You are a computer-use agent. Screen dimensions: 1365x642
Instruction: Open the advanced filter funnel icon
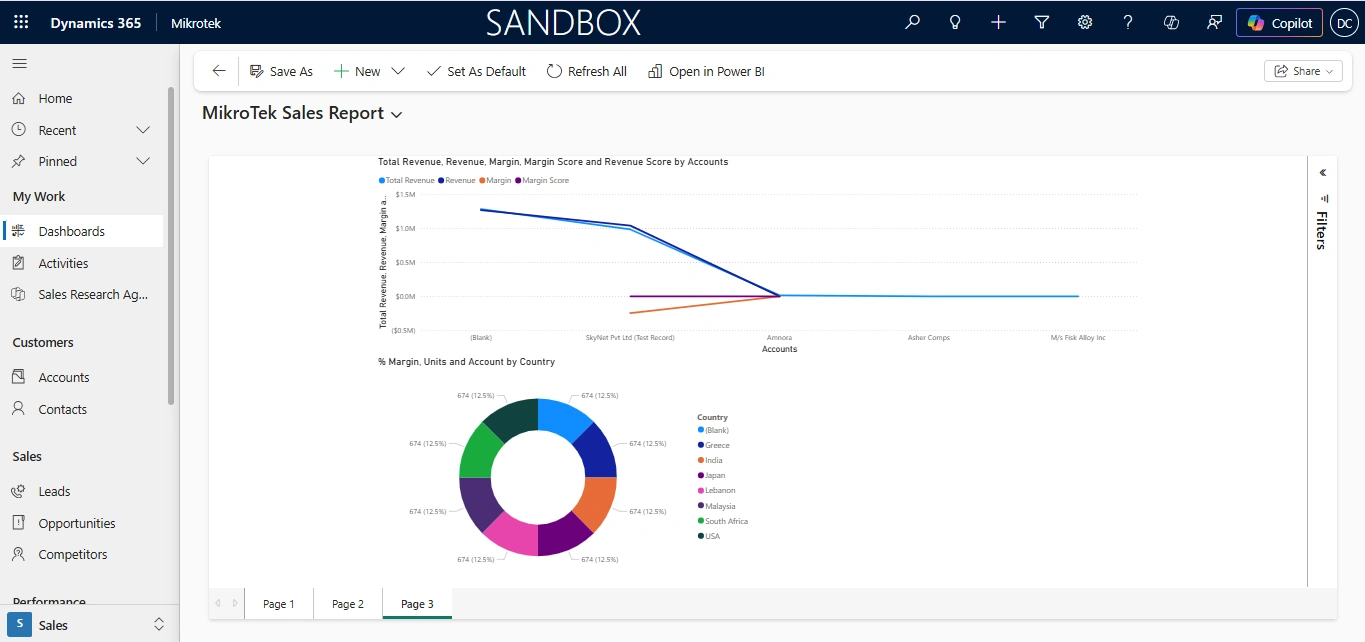[1041, 22]
